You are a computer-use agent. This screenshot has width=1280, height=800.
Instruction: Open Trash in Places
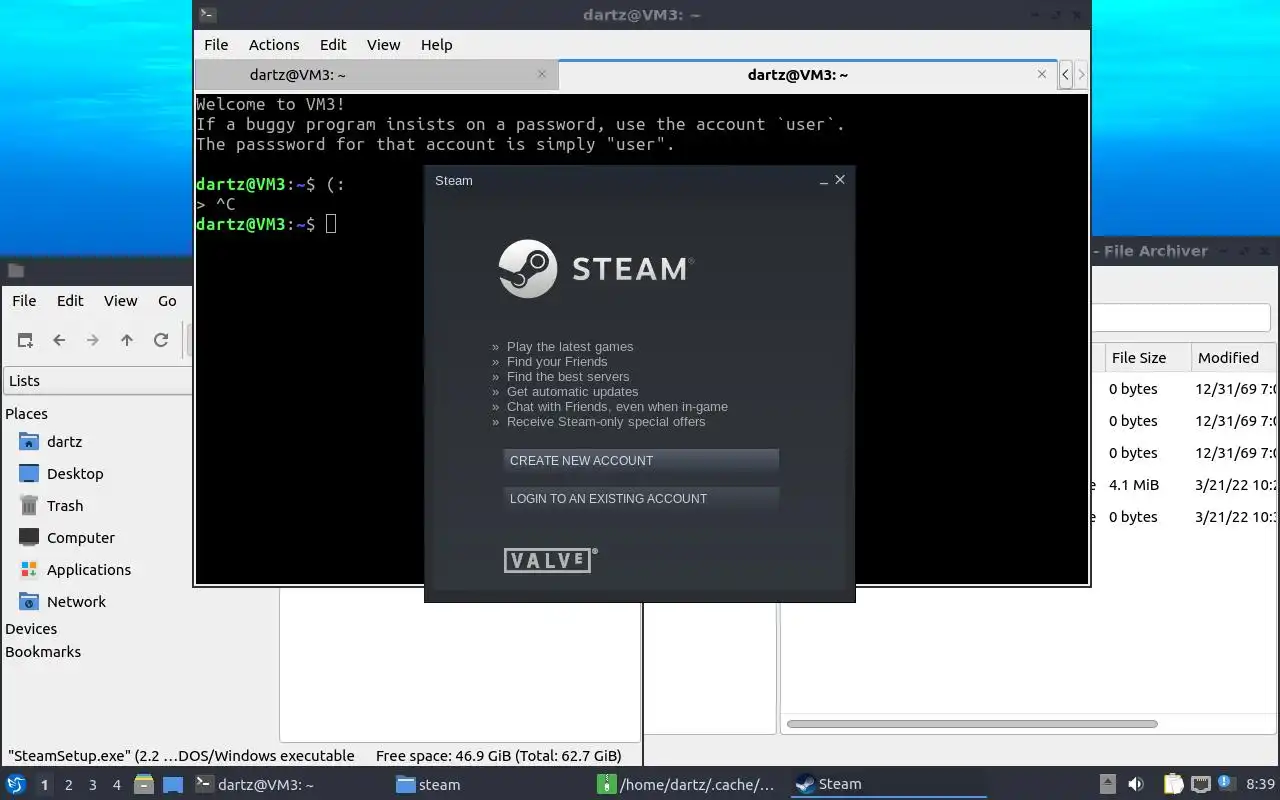pyautogui.click(x=65, y=506)
